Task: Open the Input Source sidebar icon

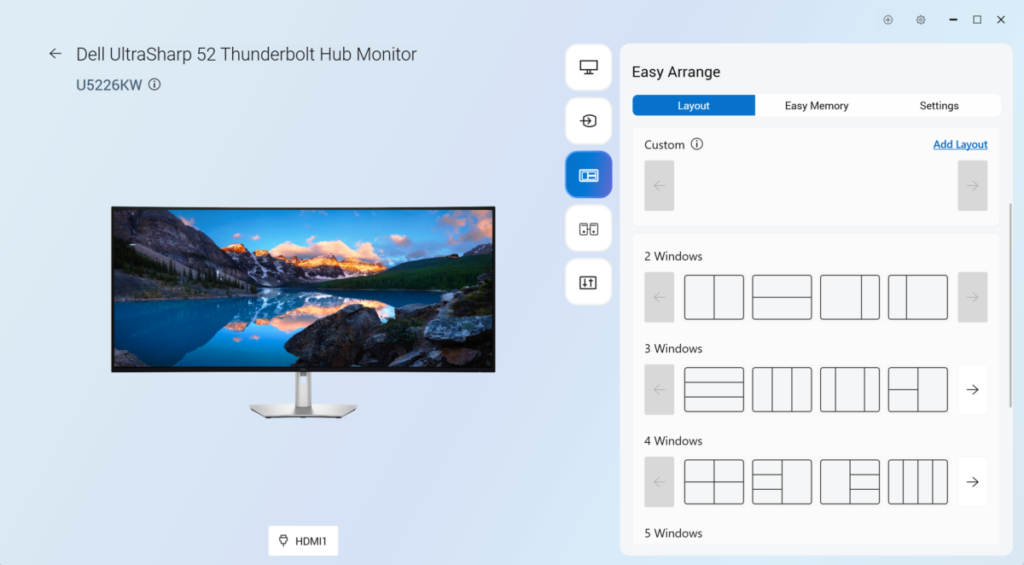Action: click(588, 121)
